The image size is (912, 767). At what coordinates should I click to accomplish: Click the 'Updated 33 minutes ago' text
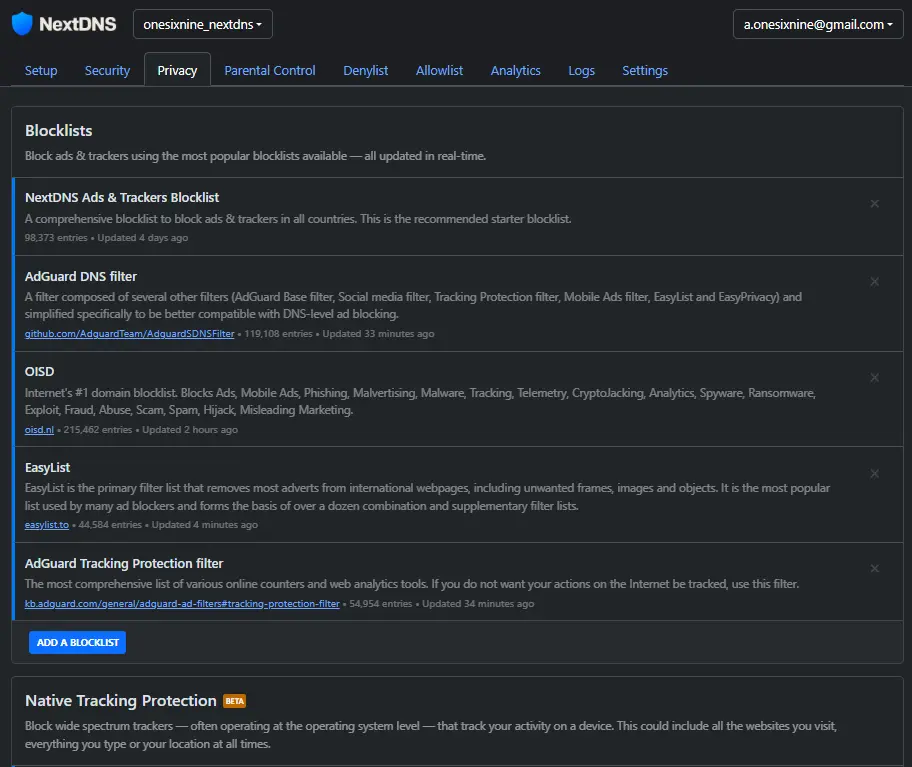pyautogui.click(x=378, y=334)
